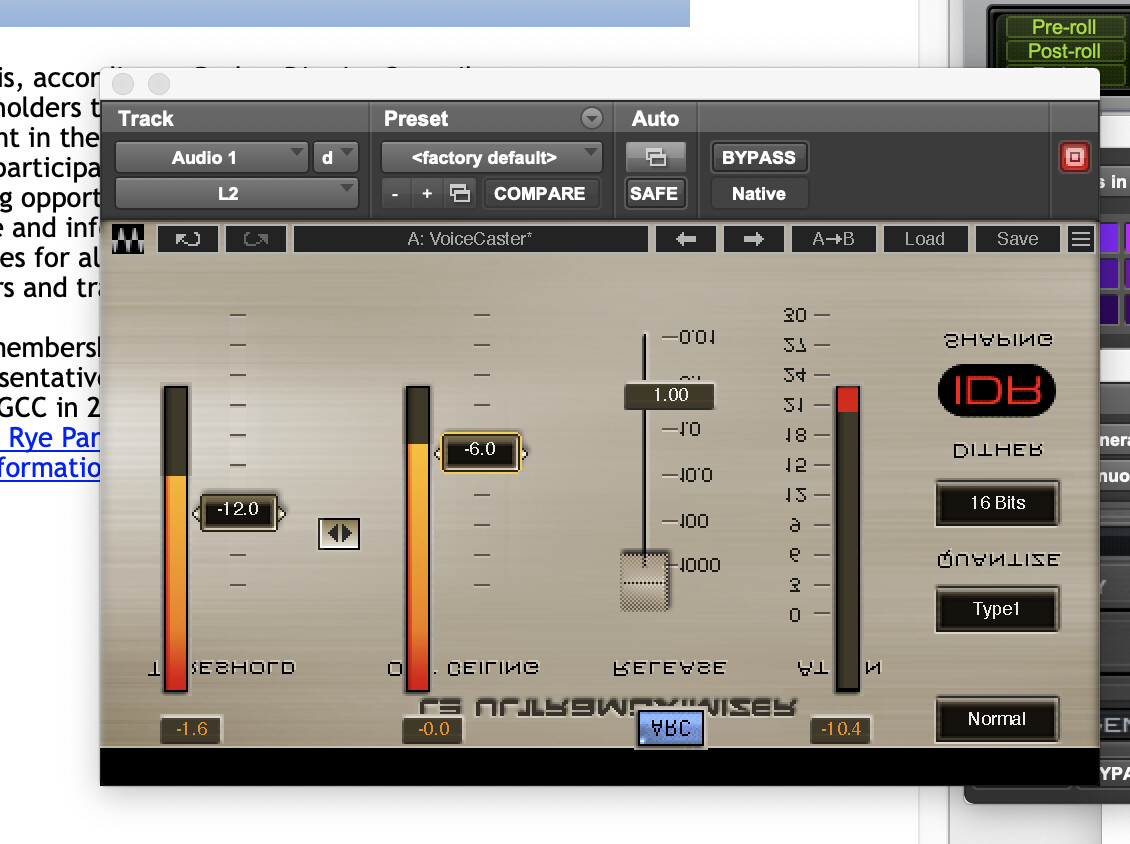Go to next preset with right arrow
The height and width of the screenshot is (844, 1130).
click(754, 239)
